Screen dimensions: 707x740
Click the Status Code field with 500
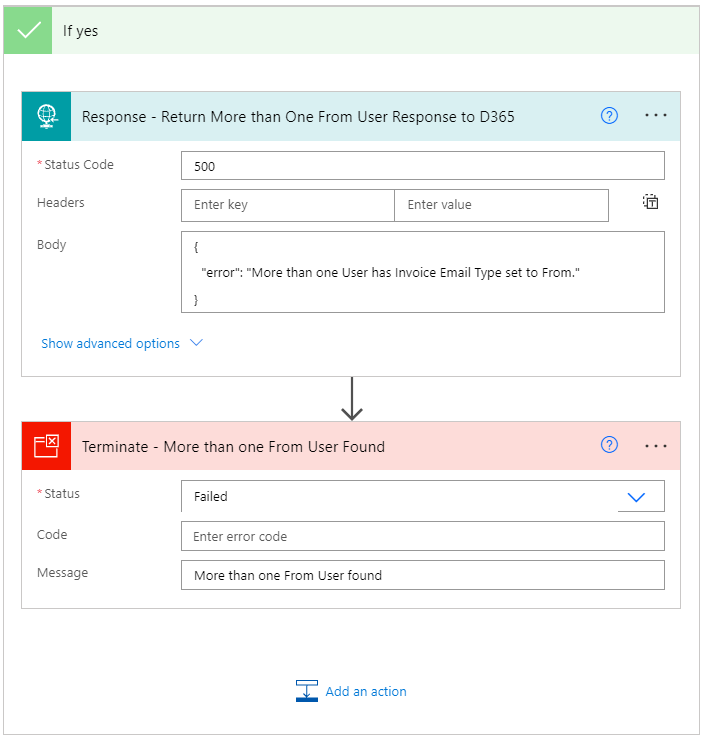[x=422, y=165]
